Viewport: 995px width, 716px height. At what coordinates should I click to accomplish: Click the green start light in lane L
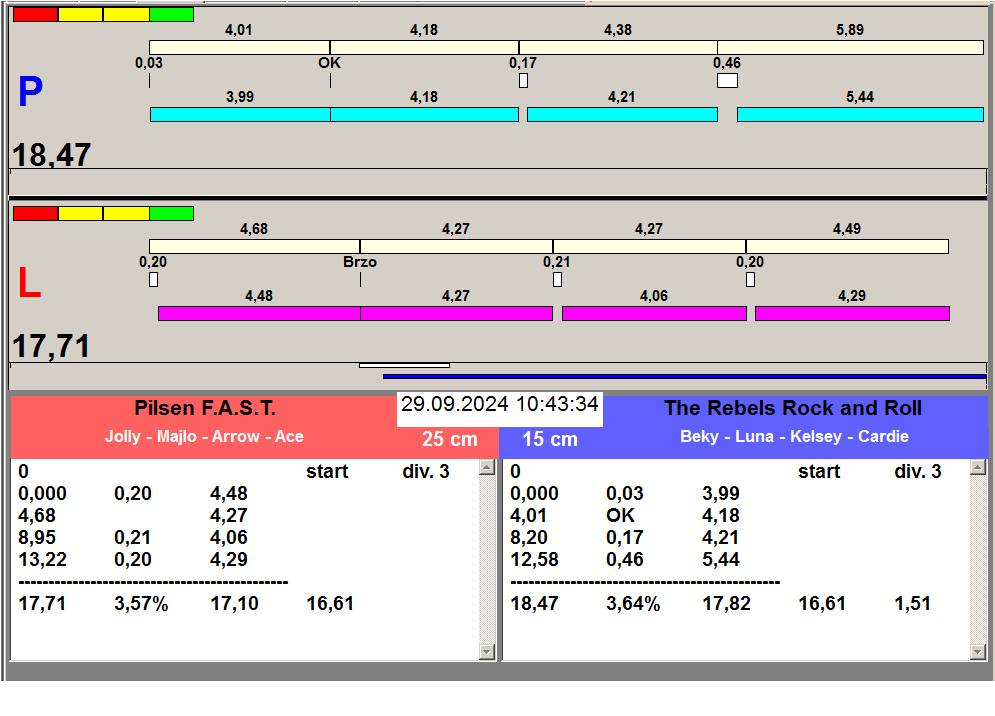(x=171, y=213)
